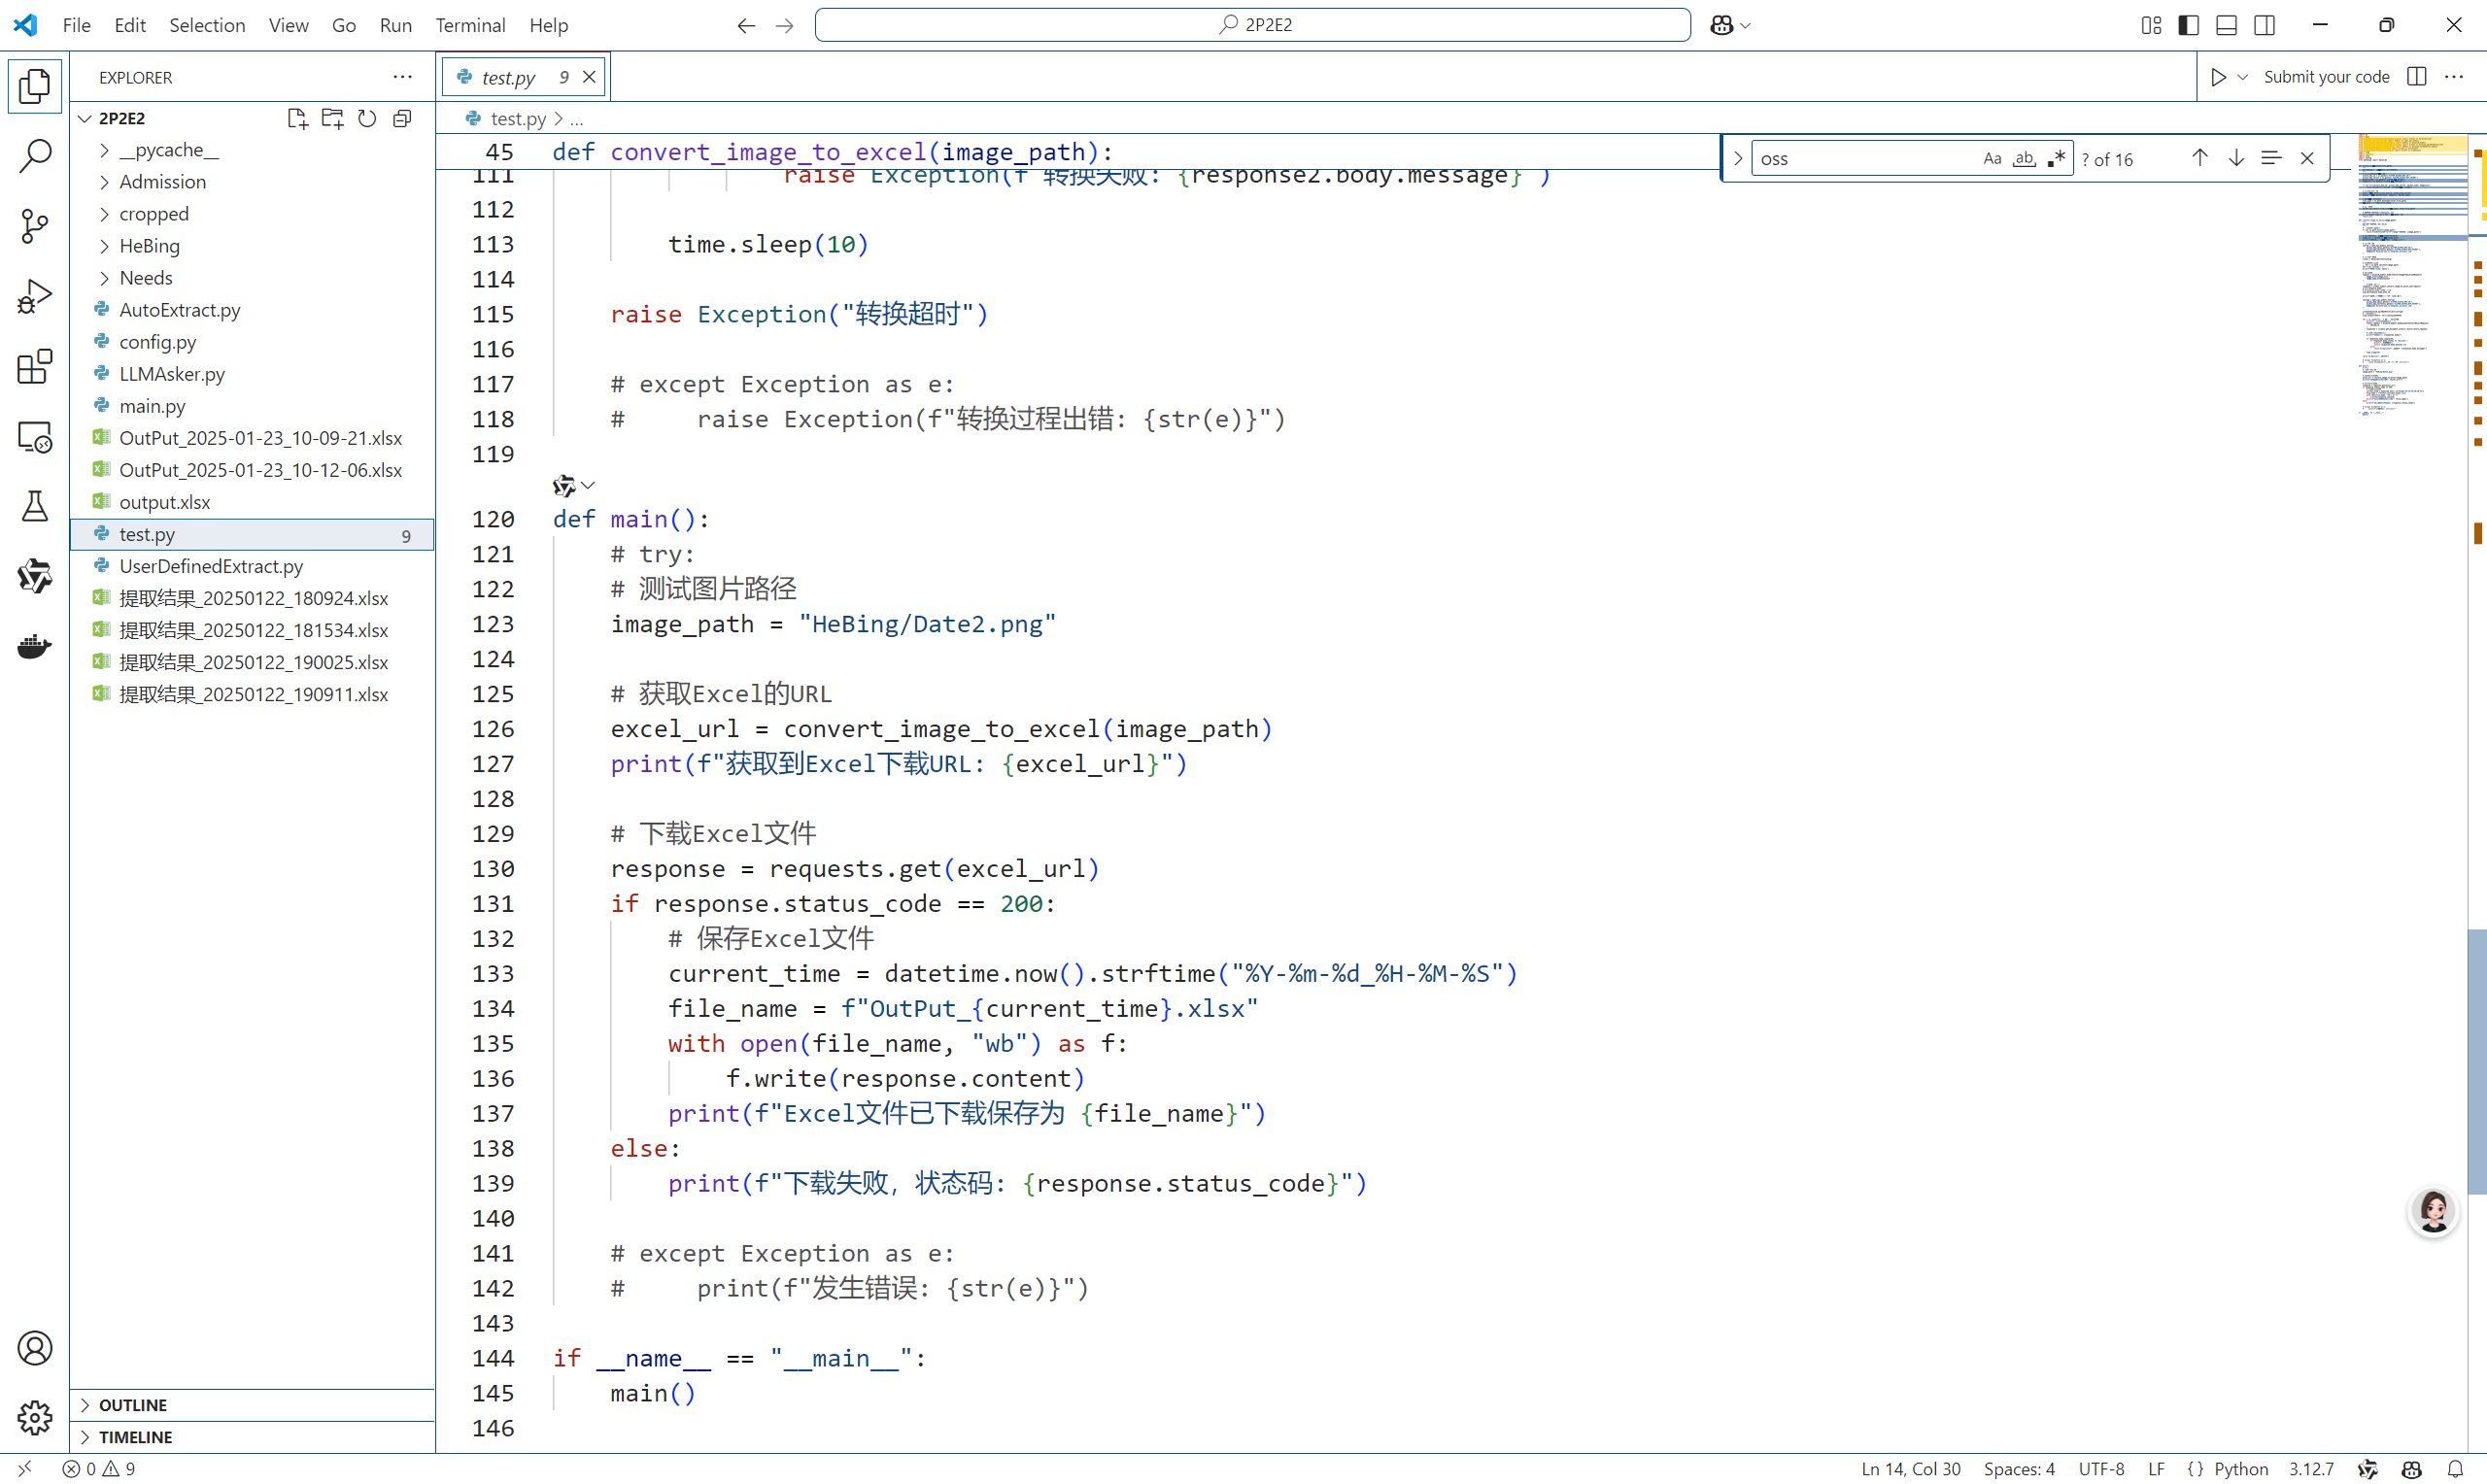This screenshot has height=1484, width=2487.
Task: Open the Run and Debug view
Action: click(34, 296)
